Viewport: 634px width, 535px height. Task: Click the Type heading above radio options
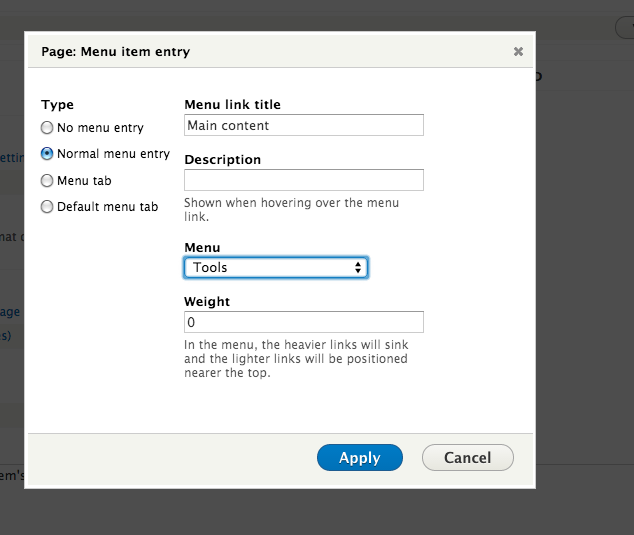click(58, 105)
